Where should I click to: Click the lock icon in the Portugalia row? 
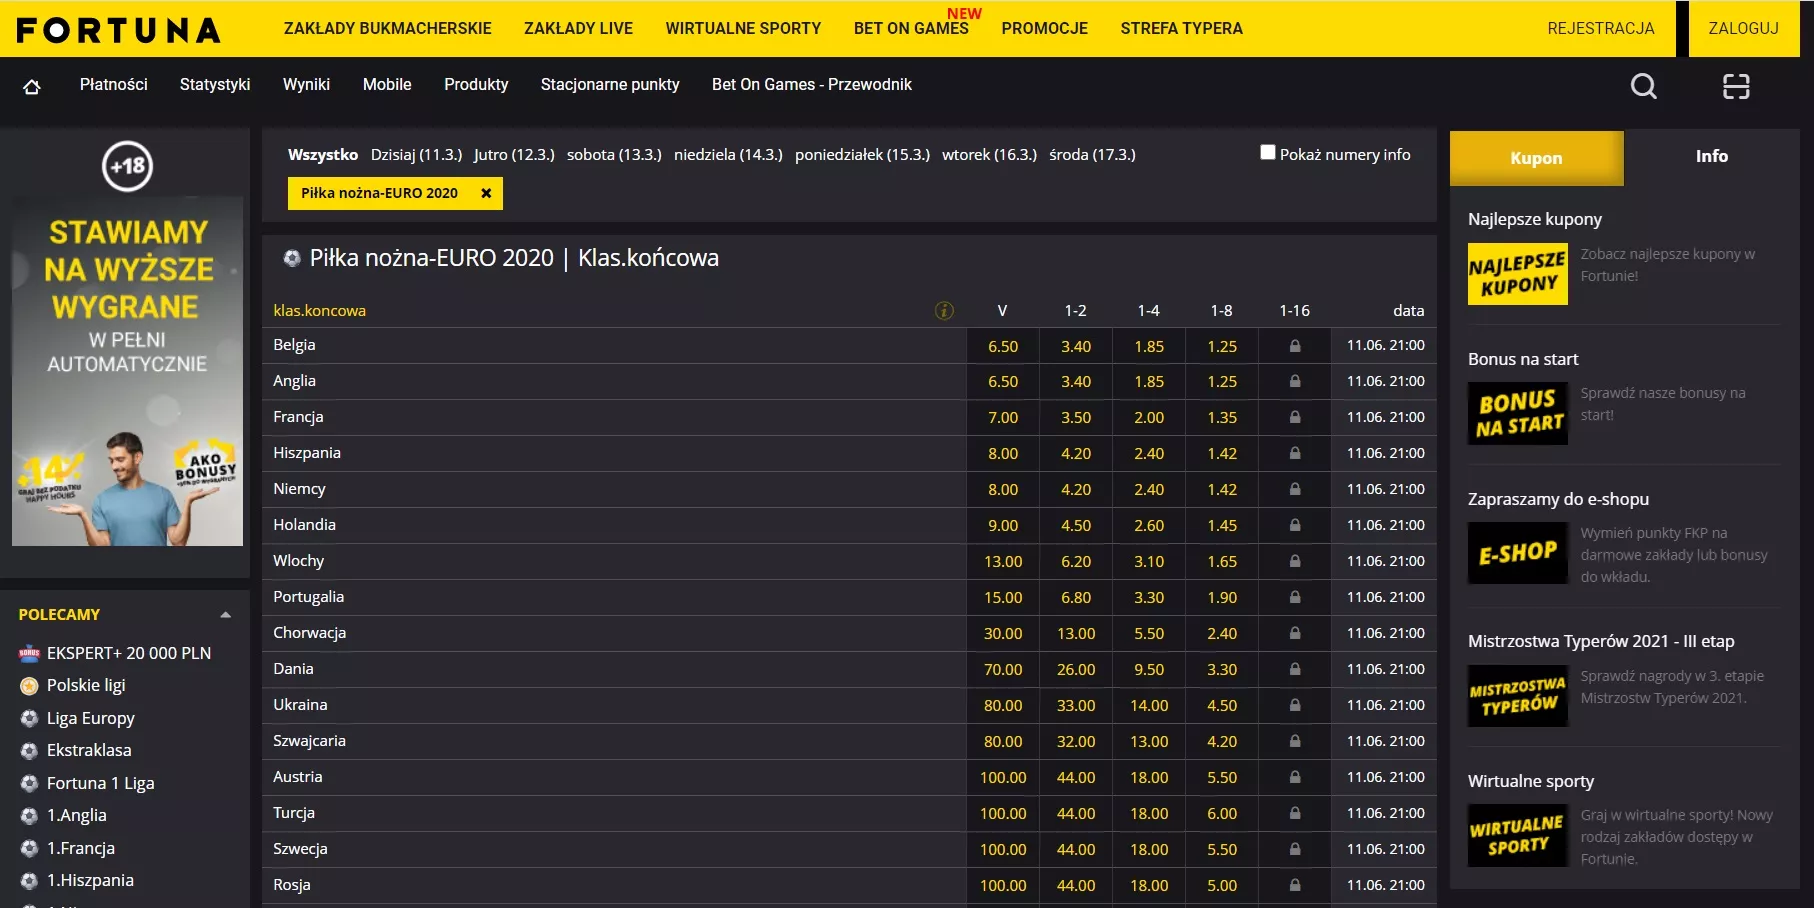1295,597
